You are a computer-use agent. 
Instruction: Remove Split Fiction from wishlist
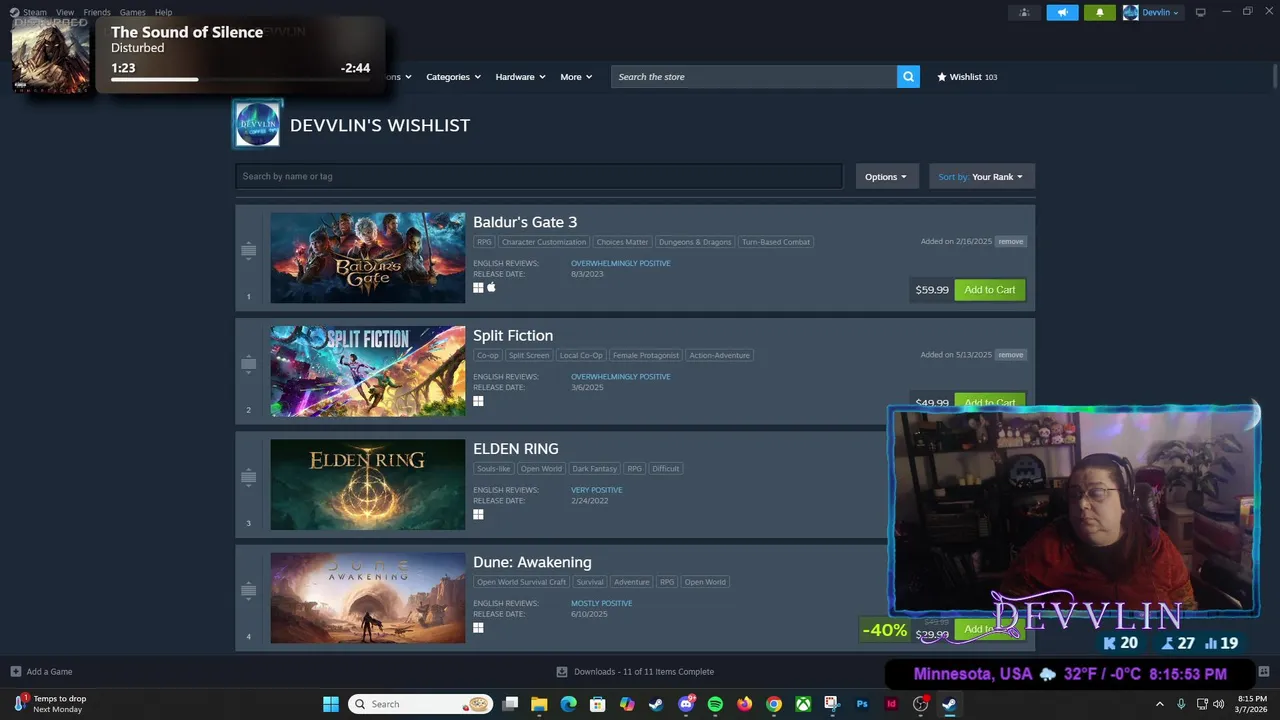point(1010,354)
